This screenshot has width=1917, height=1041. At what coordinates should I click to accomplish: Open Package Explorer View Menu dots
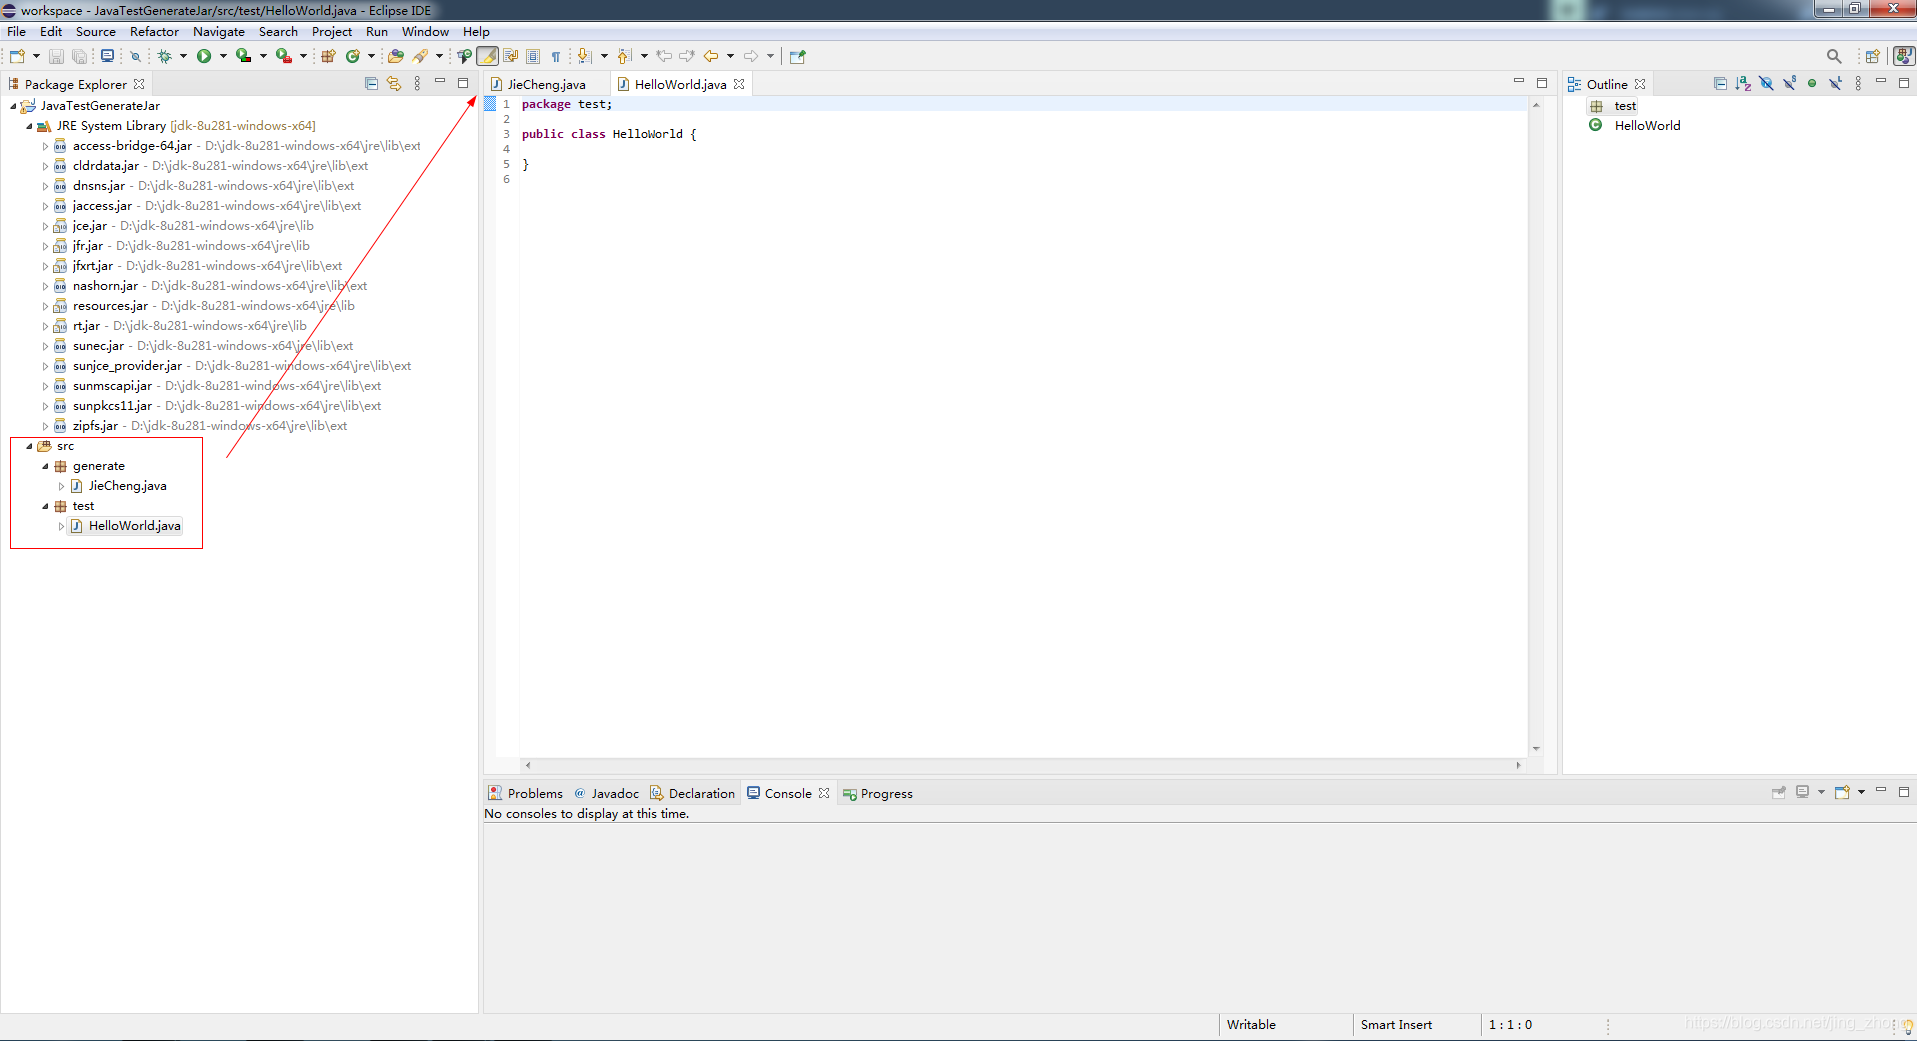tap(417, 84)
